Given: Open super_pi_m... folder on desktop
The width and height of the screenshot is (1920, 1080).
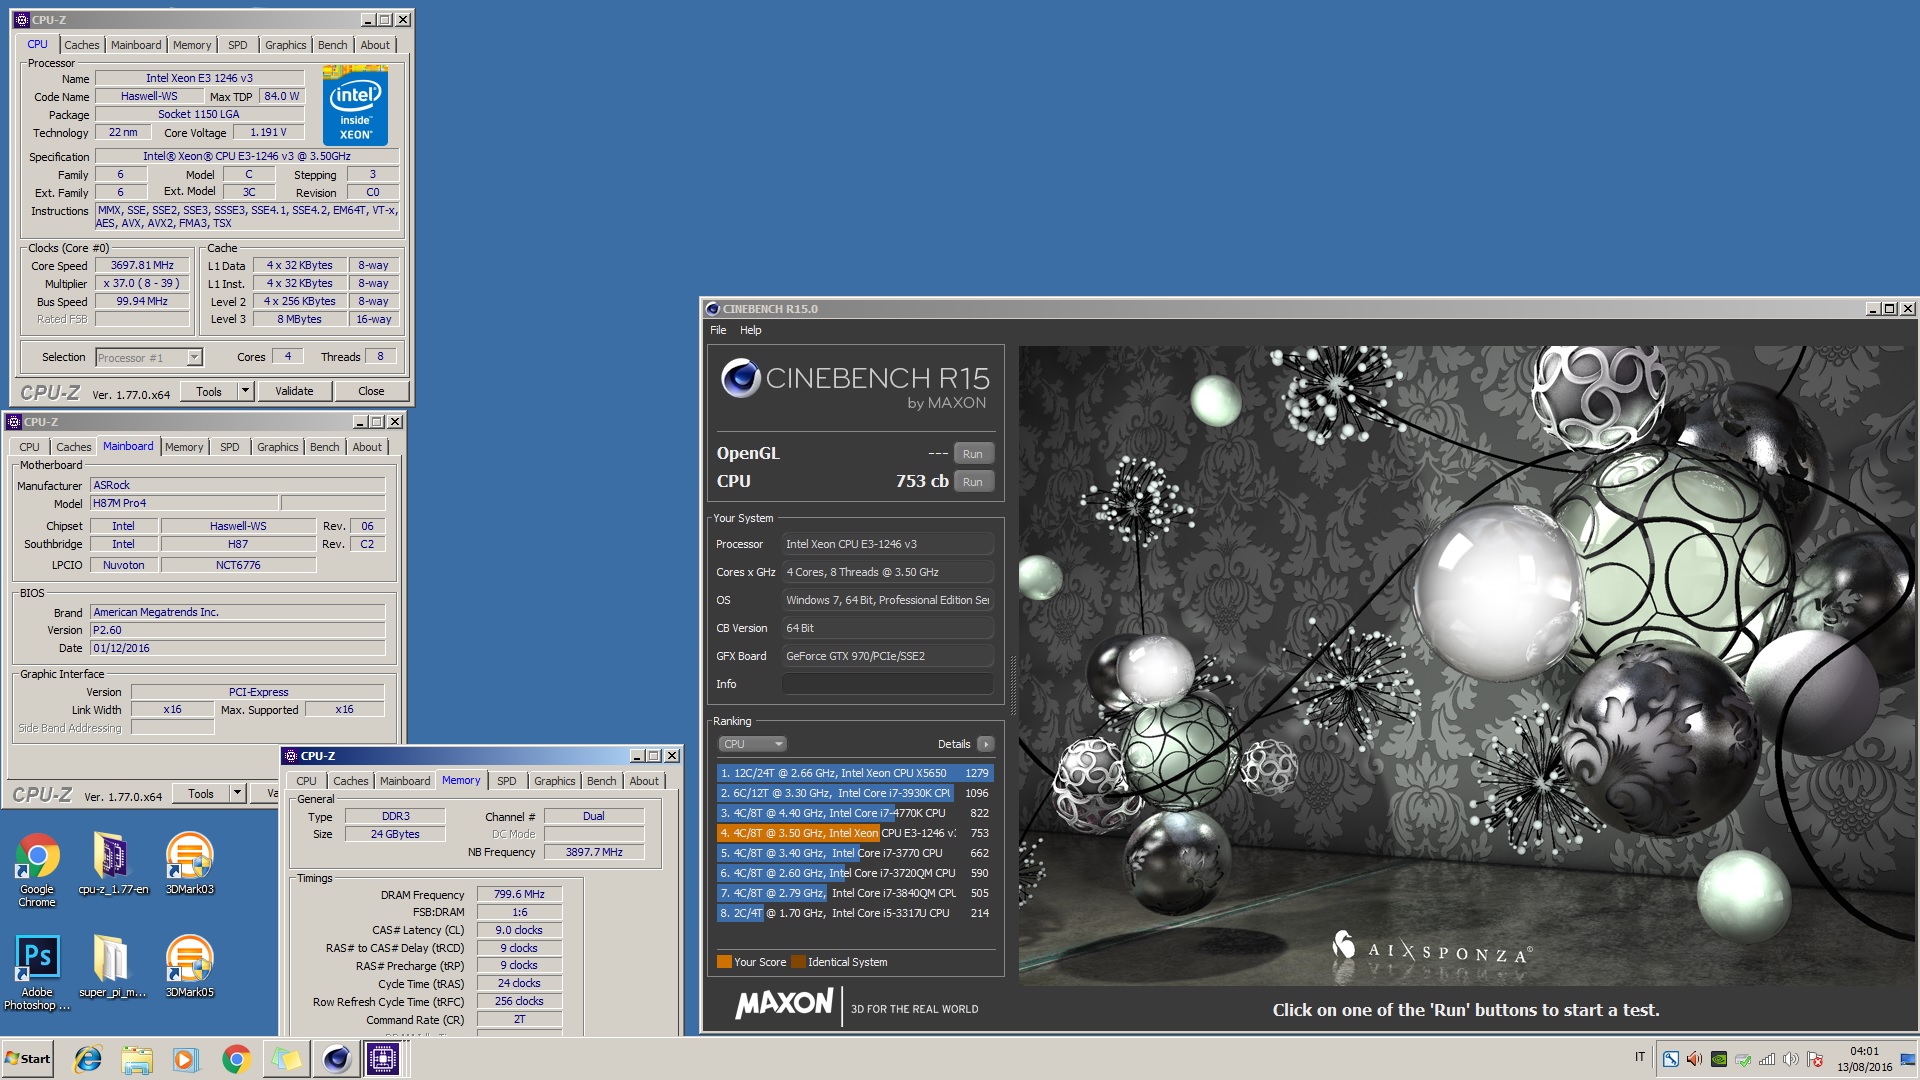Looking at the screenshot, I should (112, 966).
